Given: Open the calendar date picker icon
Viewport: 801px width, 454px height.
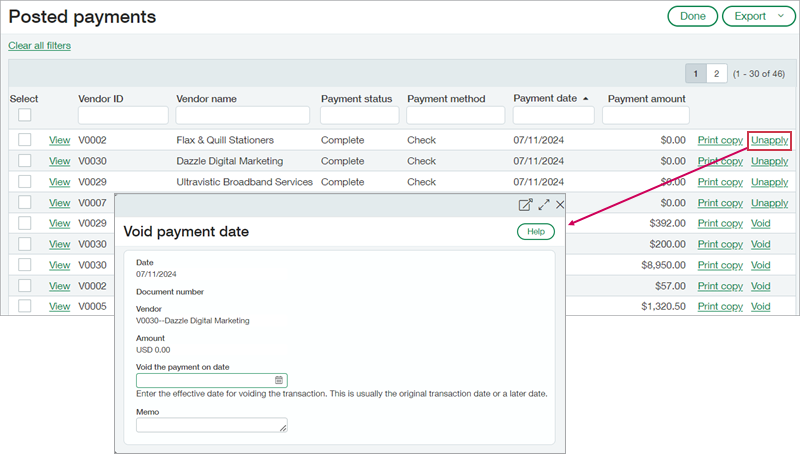Looking at the screenshot, I should [x=279, y=380].
